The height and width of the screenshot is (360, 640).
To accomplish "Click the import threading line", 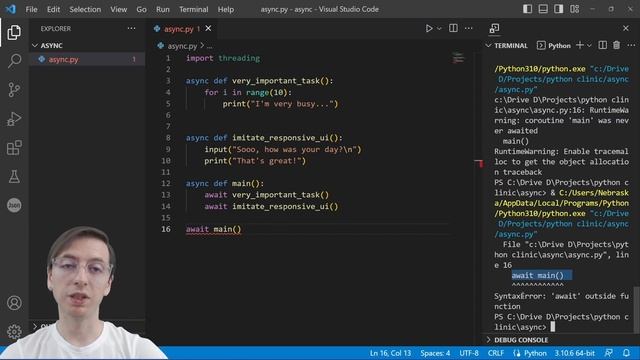I will [223, 58].
